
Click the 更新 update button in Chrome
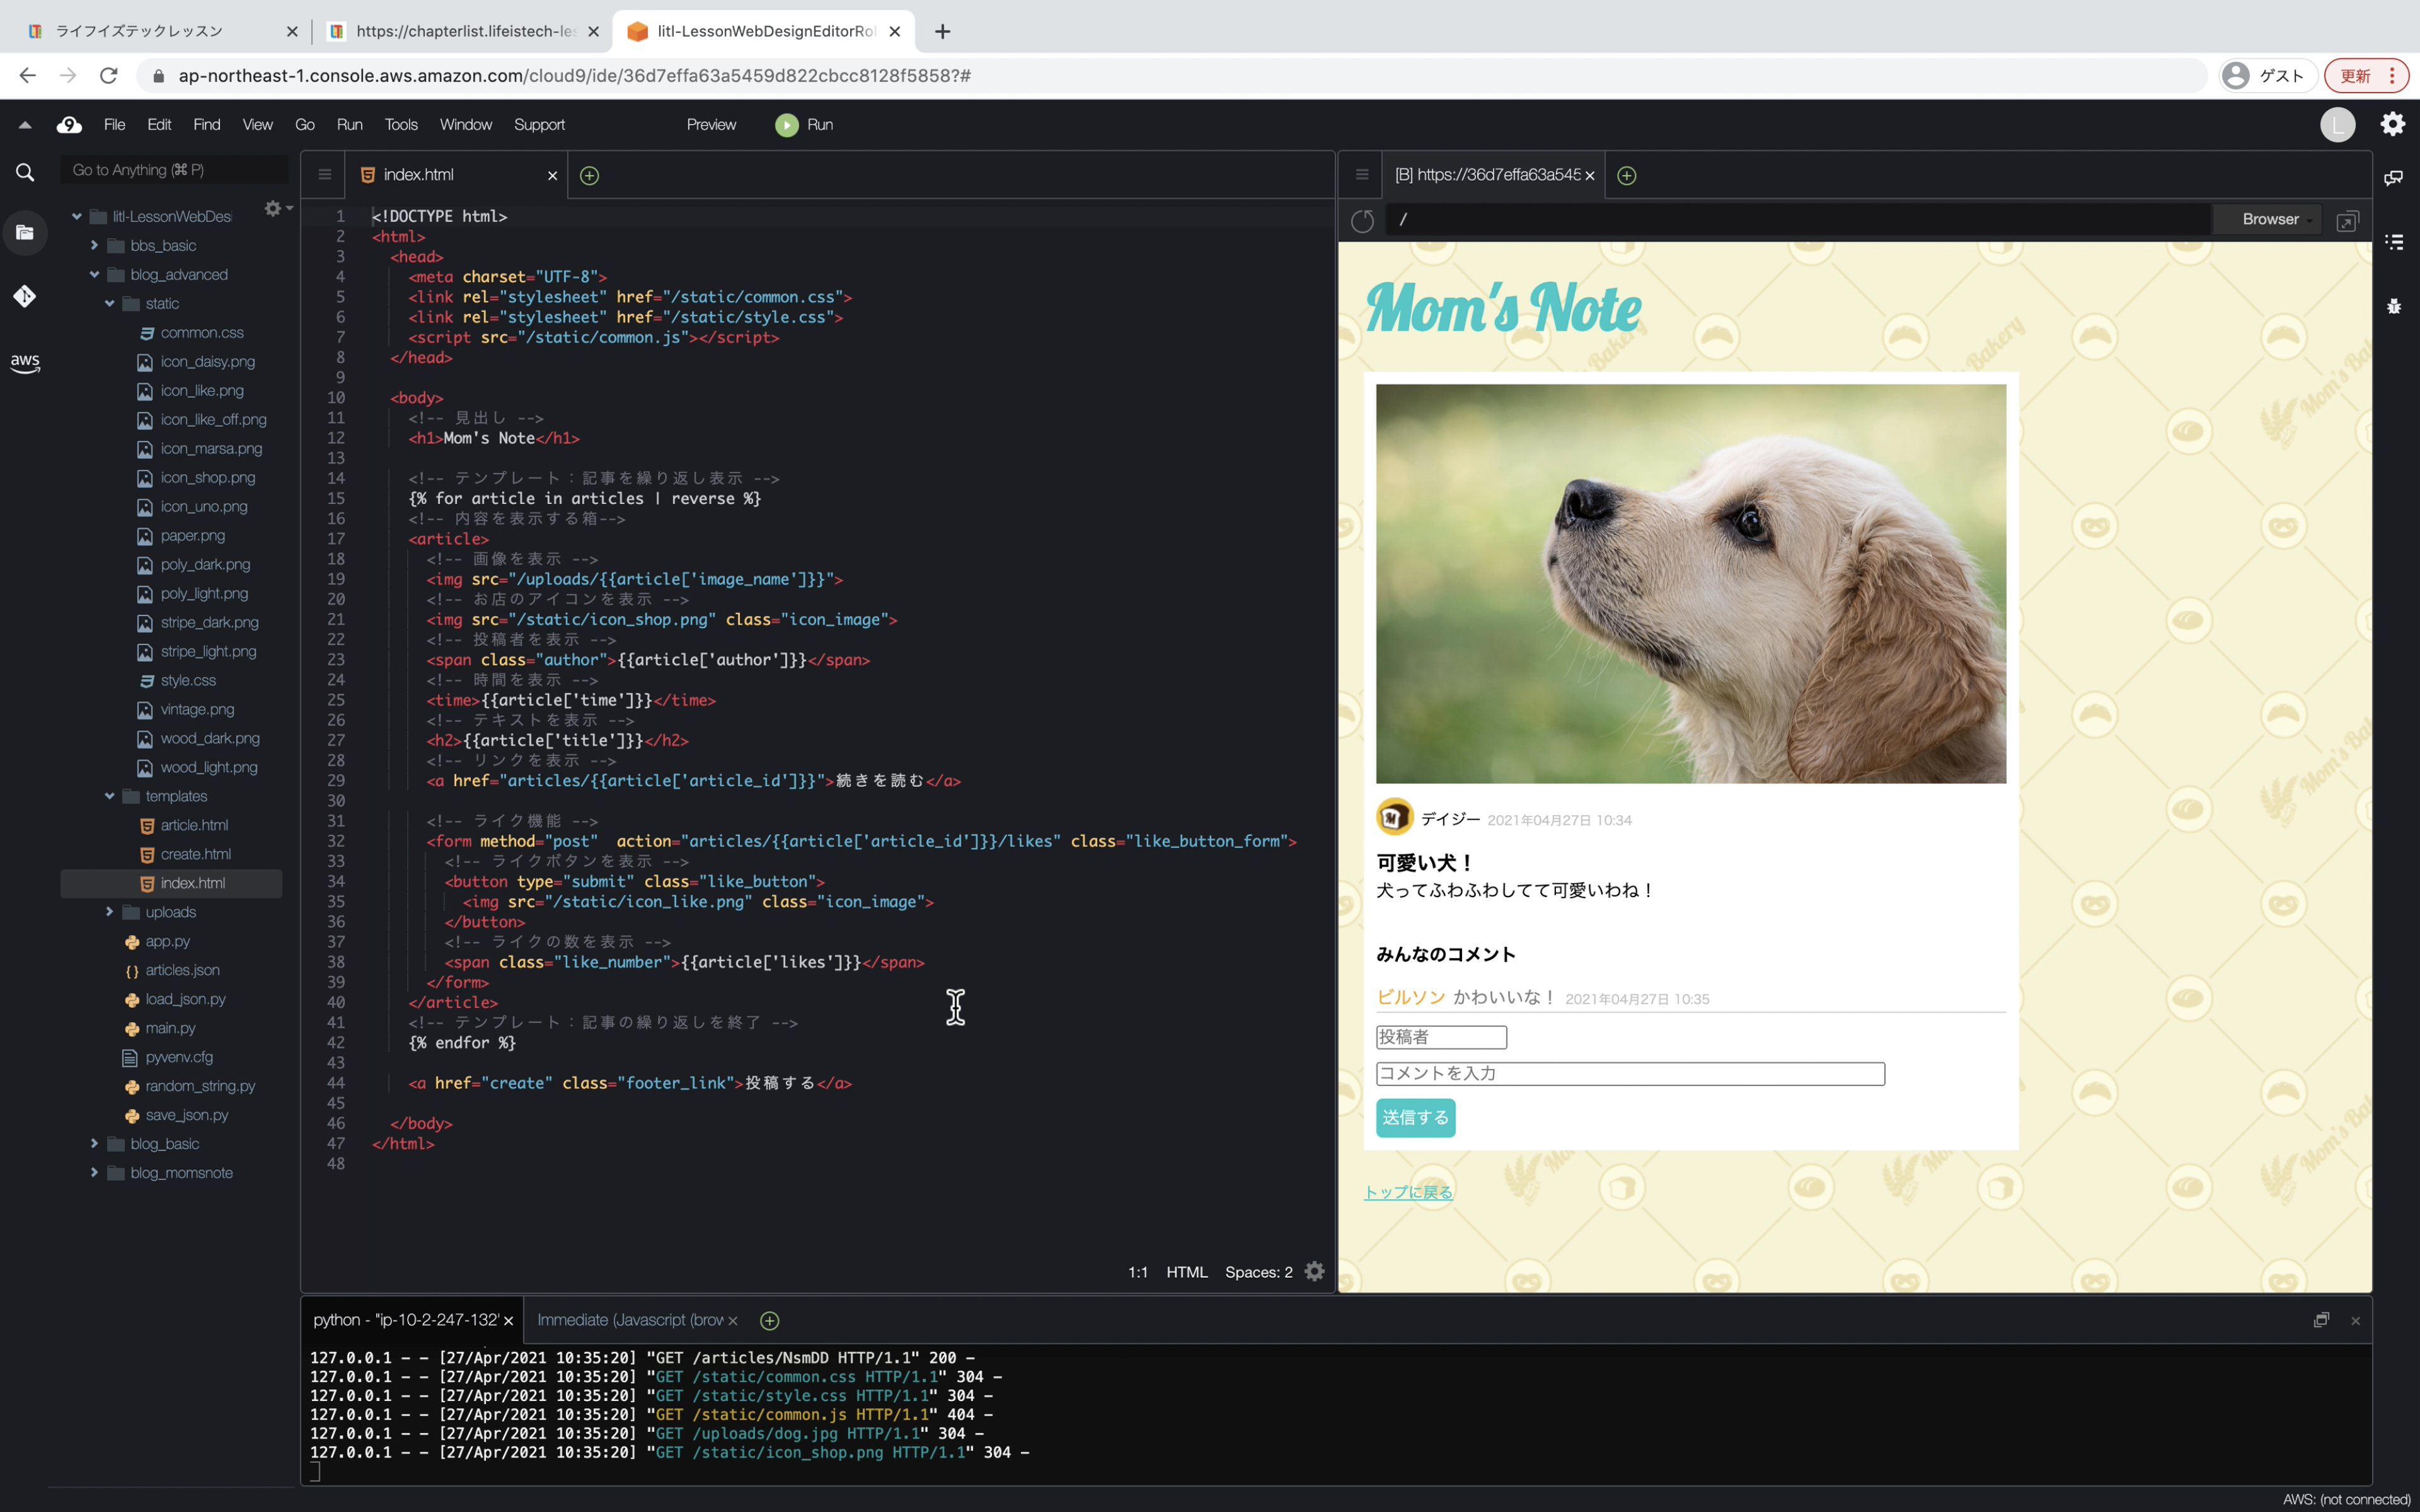[x=2366, y=76]
